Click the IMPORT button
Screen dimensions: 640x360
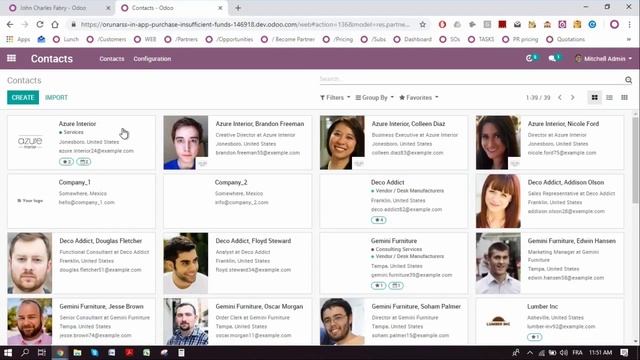pos(56,98)
